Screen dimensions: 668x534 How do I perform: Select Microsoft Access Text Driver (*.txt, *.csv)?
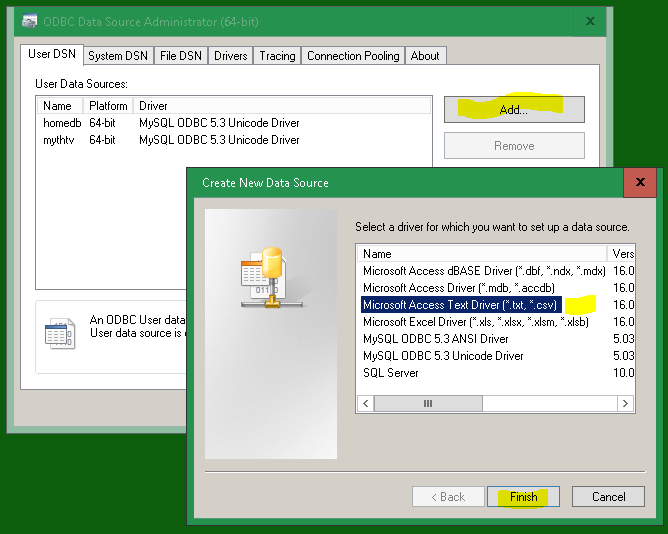click(x=461, y=305)
